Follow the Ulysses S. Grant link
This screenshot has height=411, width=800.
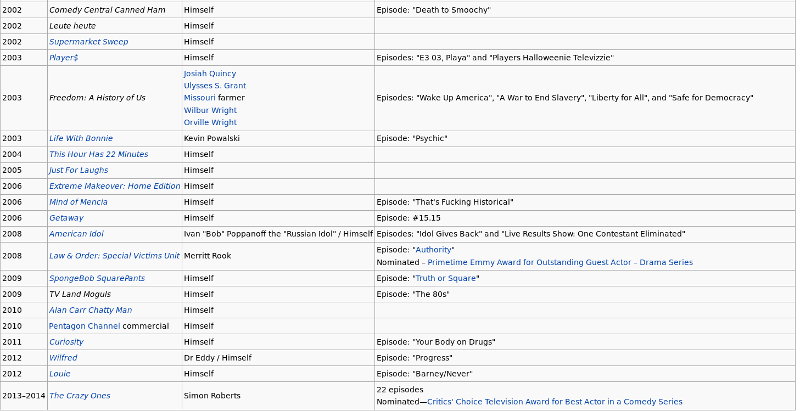(x=215, y=86)
